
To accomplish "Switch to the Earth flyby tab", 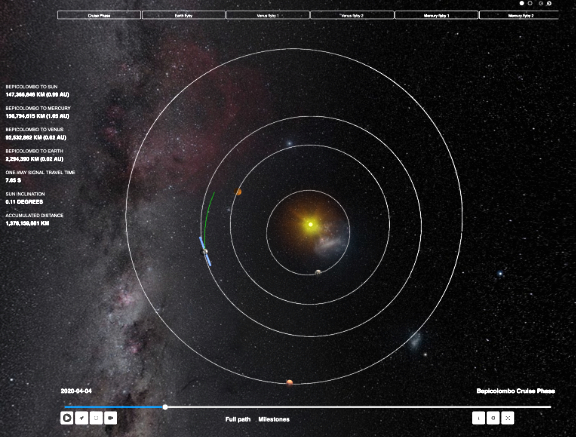I will [184, 15].
